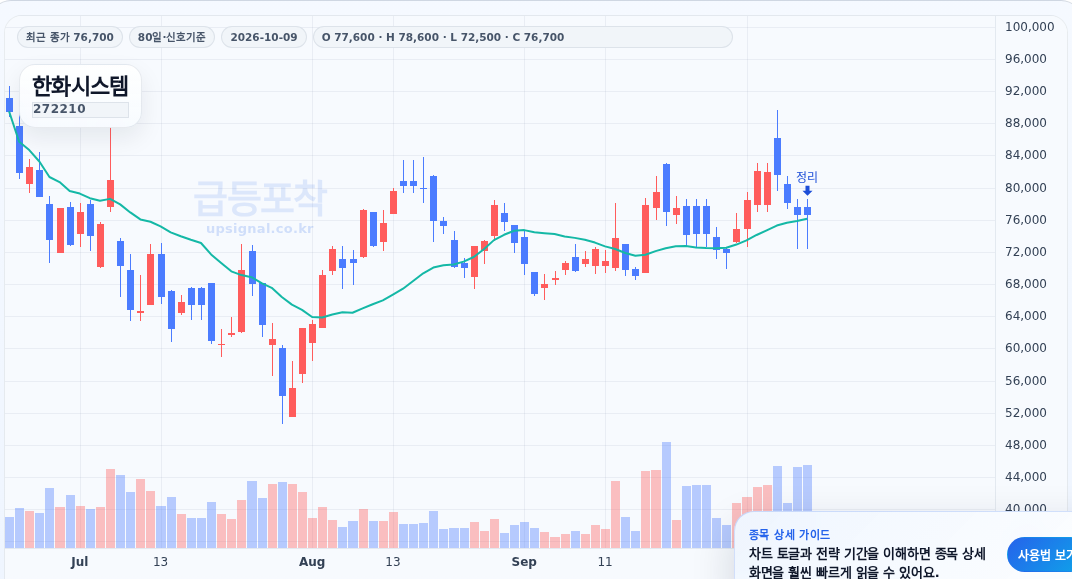1072x579 pixels.
Task: Click the 88,000 price axis label
Action: 1026,123
